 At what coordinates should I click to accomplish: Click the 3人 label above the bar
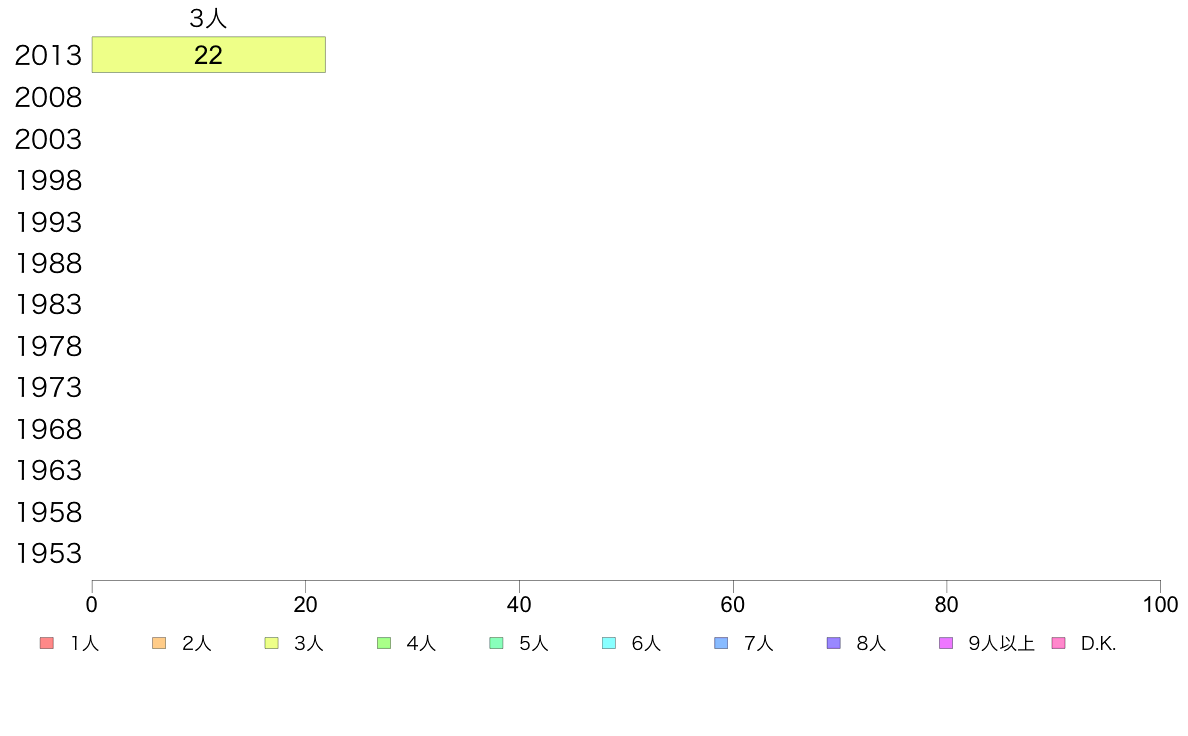click(x=208, y=18)
